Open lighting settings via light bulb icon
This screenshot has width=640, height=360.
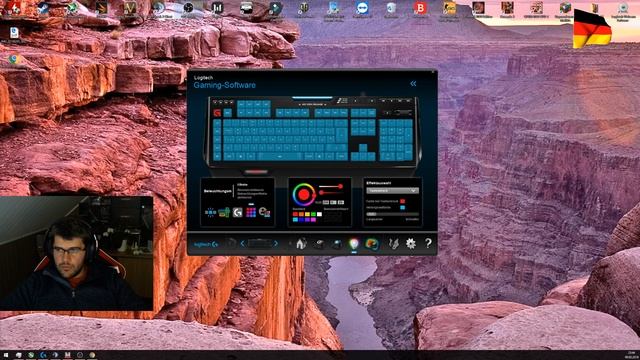[x=353, y=243]
